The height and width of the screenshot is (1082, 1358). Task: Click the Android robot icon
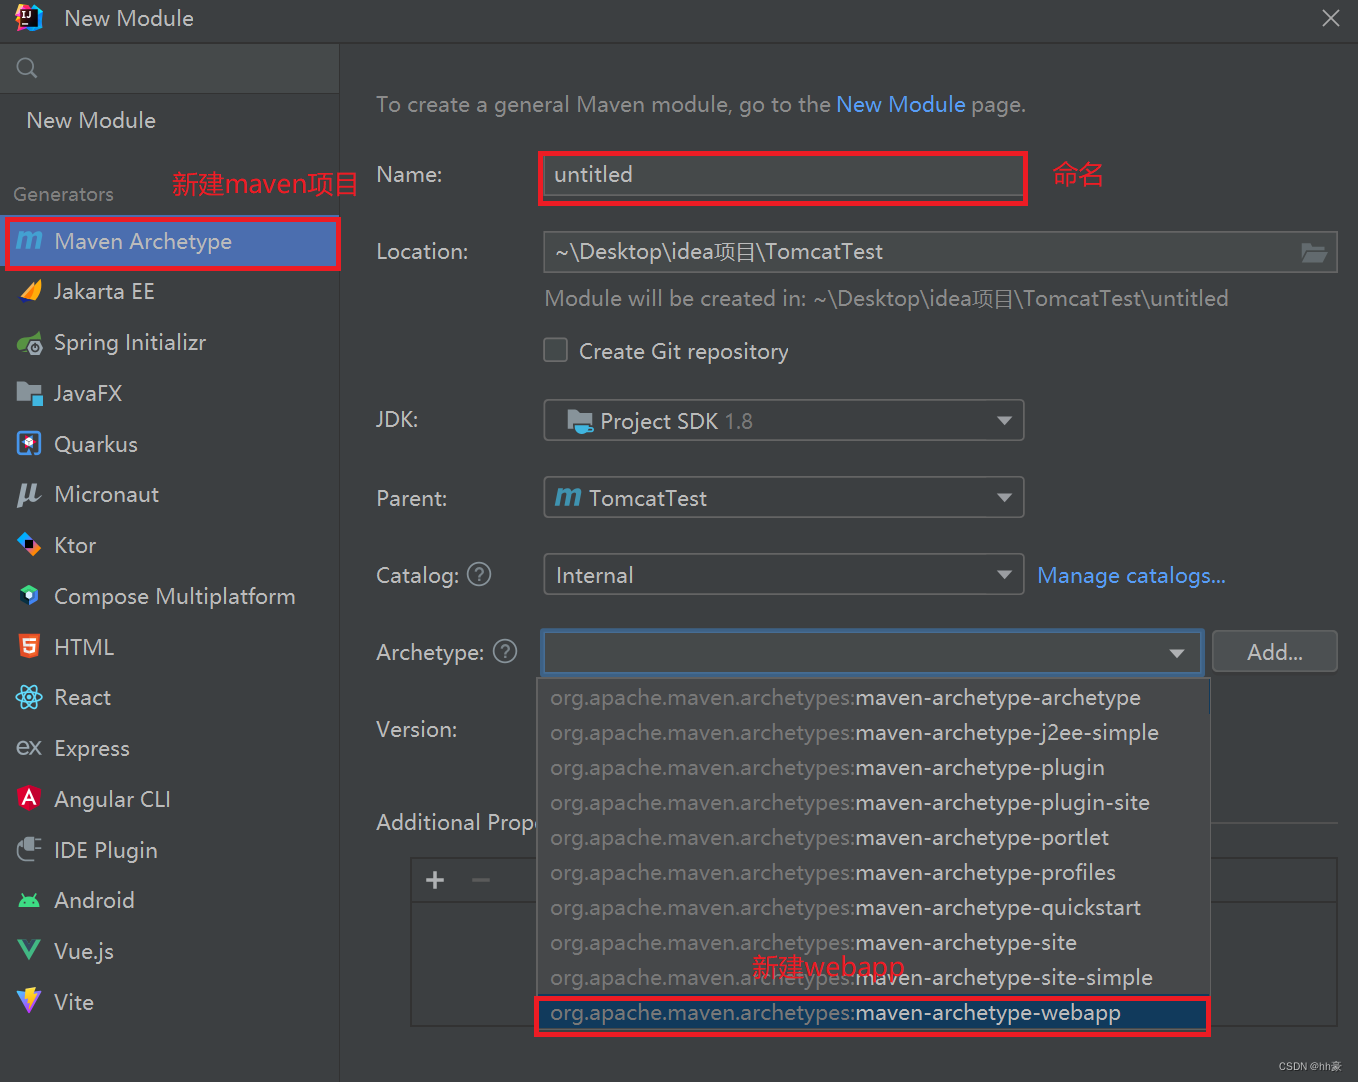tap(30, 900)
